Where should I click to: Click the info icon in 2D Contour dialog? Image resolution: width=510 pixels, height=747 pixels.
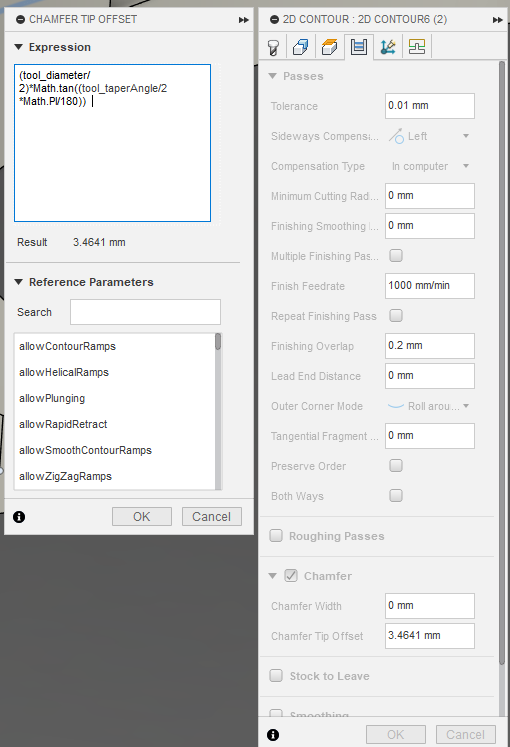273,735
